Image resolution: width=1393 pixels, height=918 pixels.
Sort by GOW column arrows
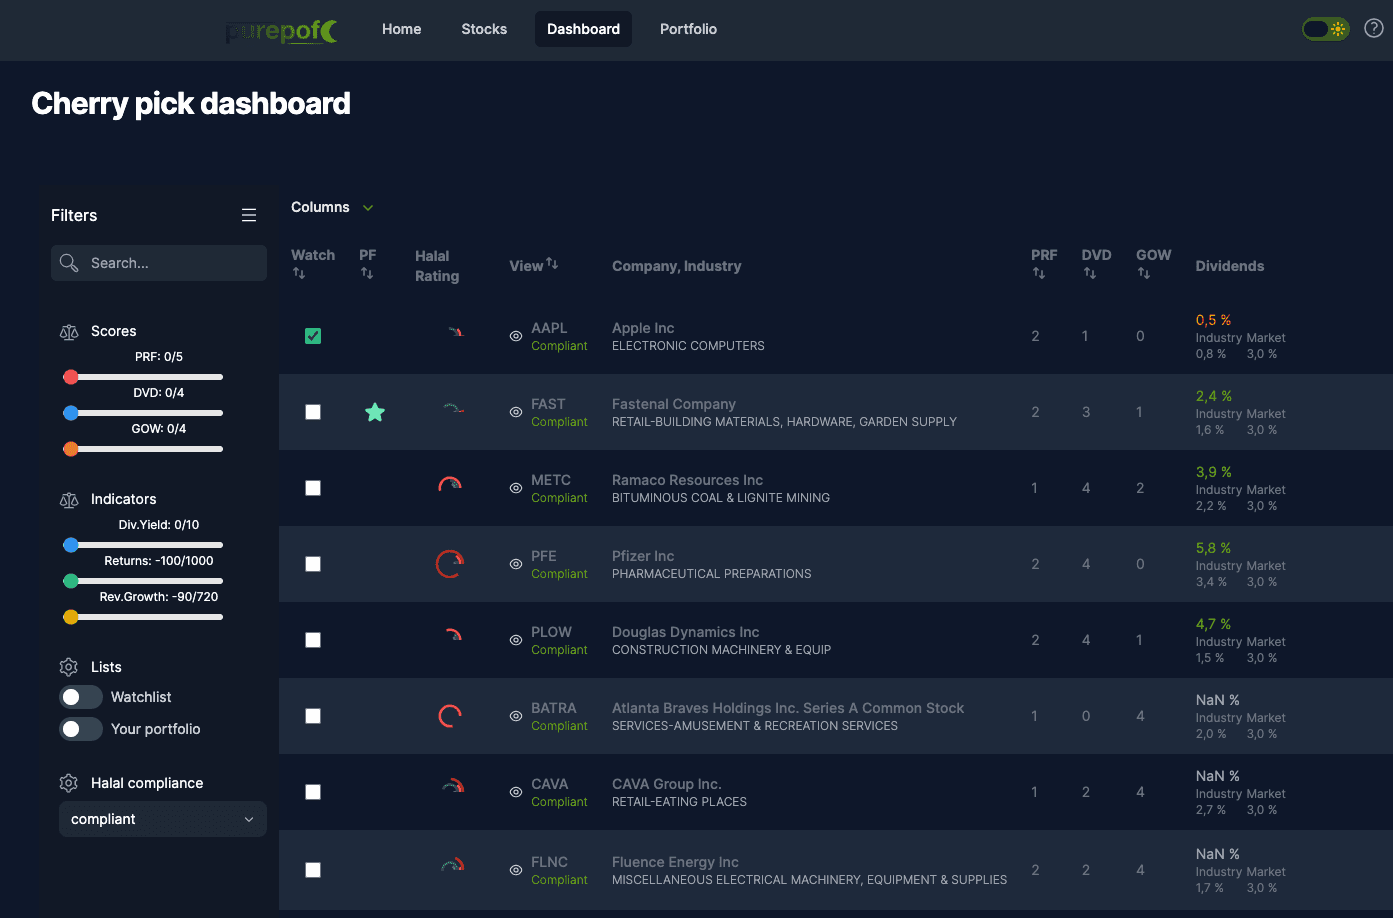point(1144,273)
